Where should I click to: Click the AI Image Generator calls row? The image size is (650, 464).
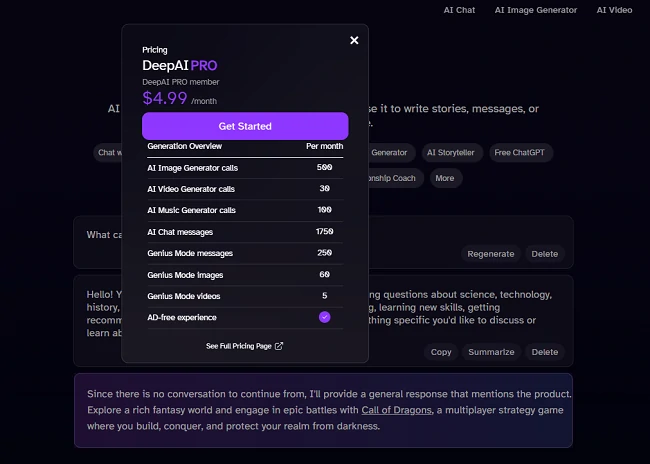click(x=245, y=168)
